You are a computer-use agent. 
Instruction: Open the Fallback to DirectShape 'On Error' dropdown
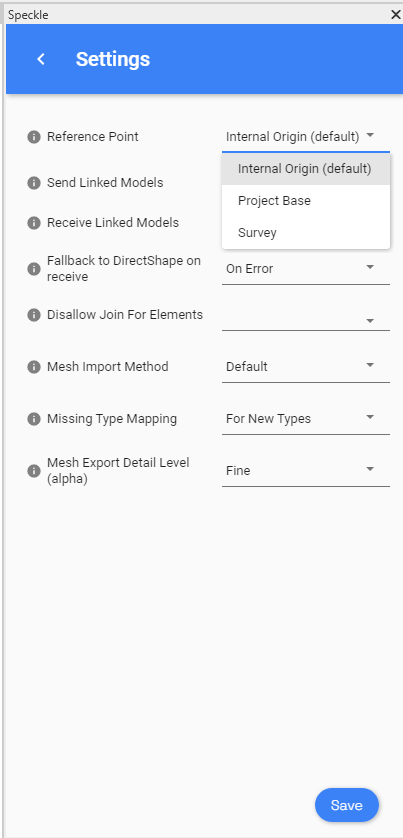[306, 269]
